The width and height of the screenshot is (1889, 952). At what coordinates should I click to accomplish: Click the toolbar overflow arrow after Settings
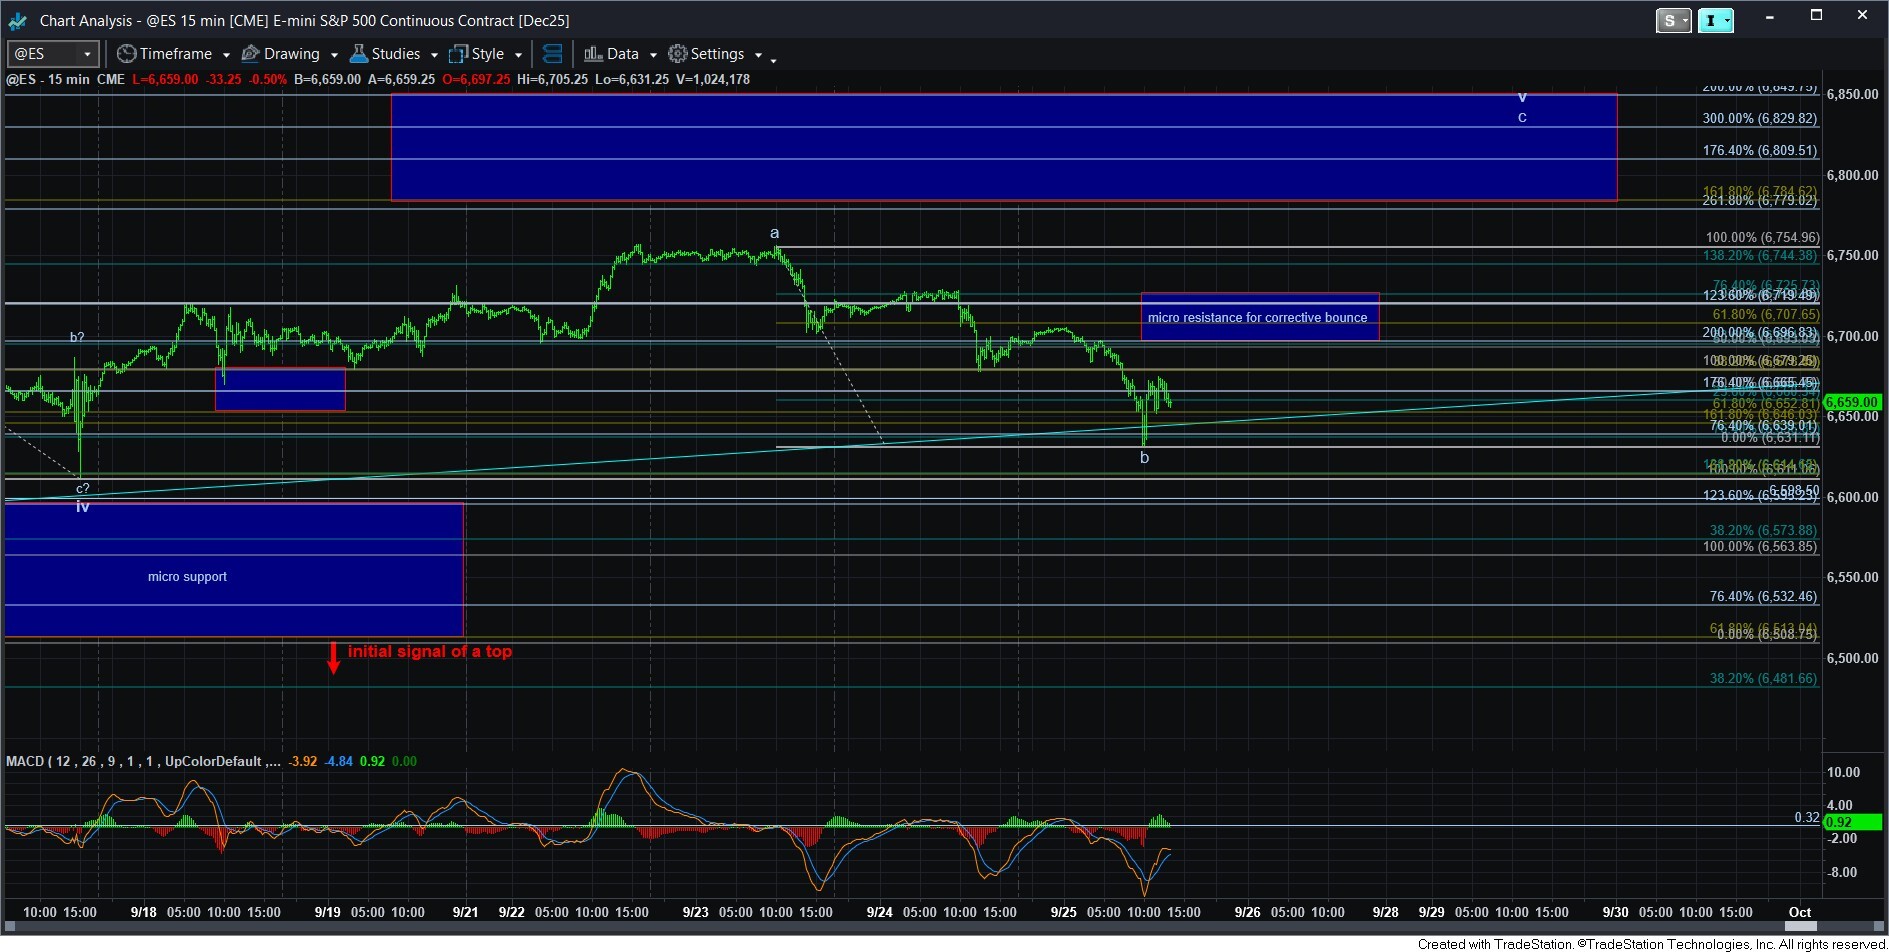click(773, 60)
